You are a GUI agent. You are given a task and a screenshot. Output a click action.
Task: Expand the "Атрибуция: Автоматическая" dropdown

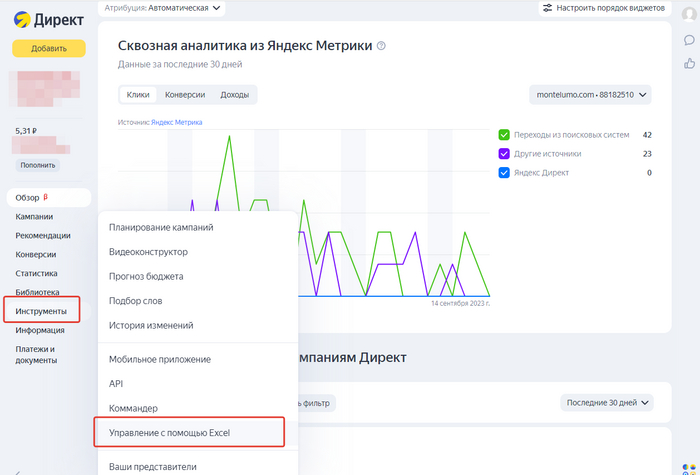click(x=163, y=8)
